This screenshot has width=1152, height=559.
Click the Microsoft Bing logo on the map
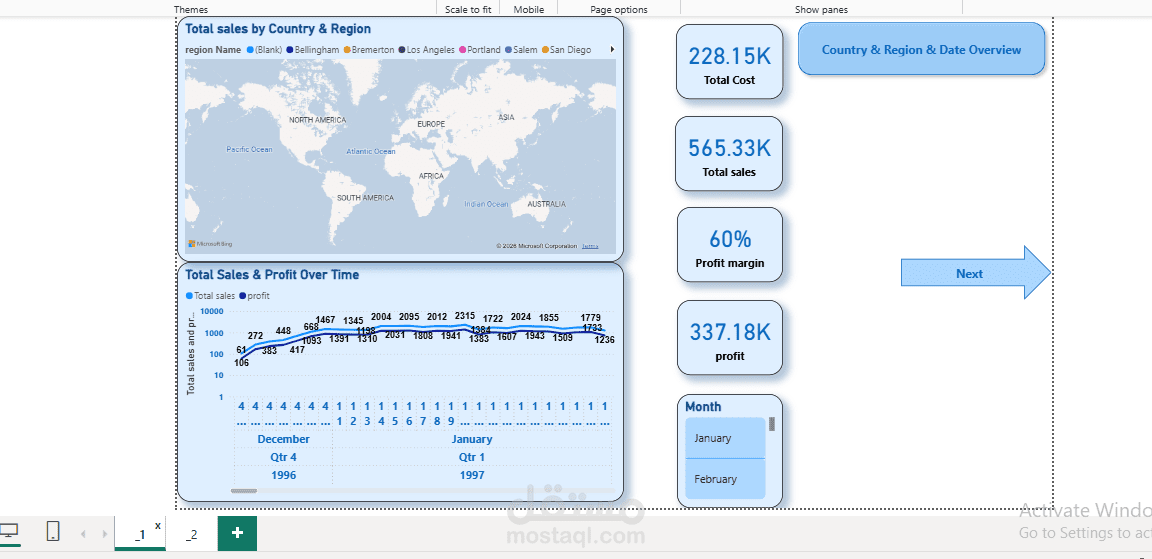point(210,244)
